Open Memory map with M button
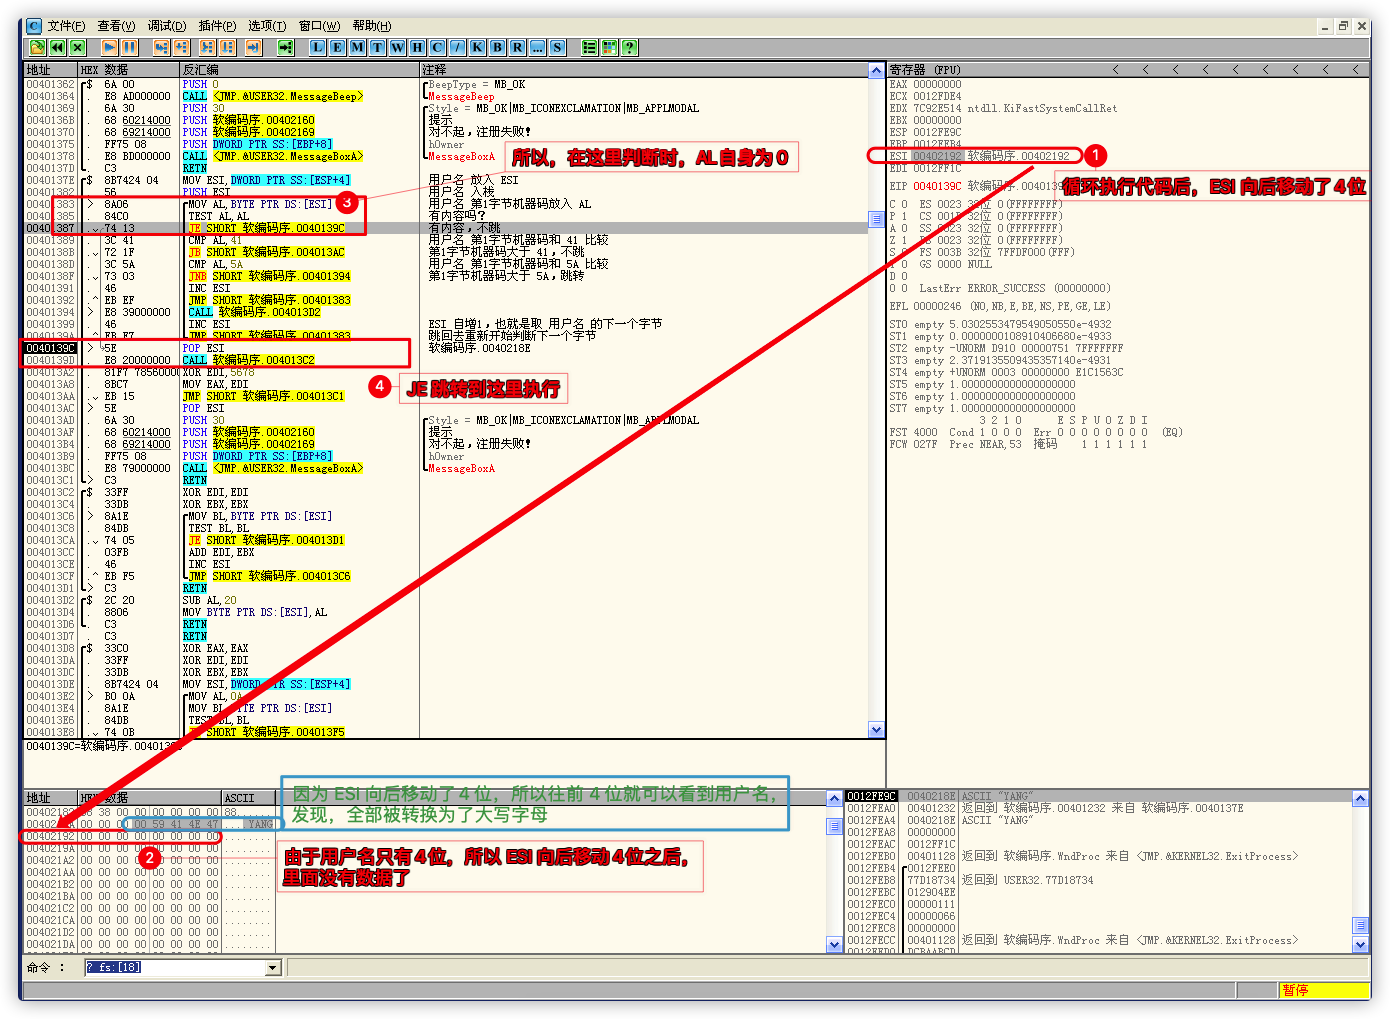The image size is (1390, 1019). [x=357, y=47]
